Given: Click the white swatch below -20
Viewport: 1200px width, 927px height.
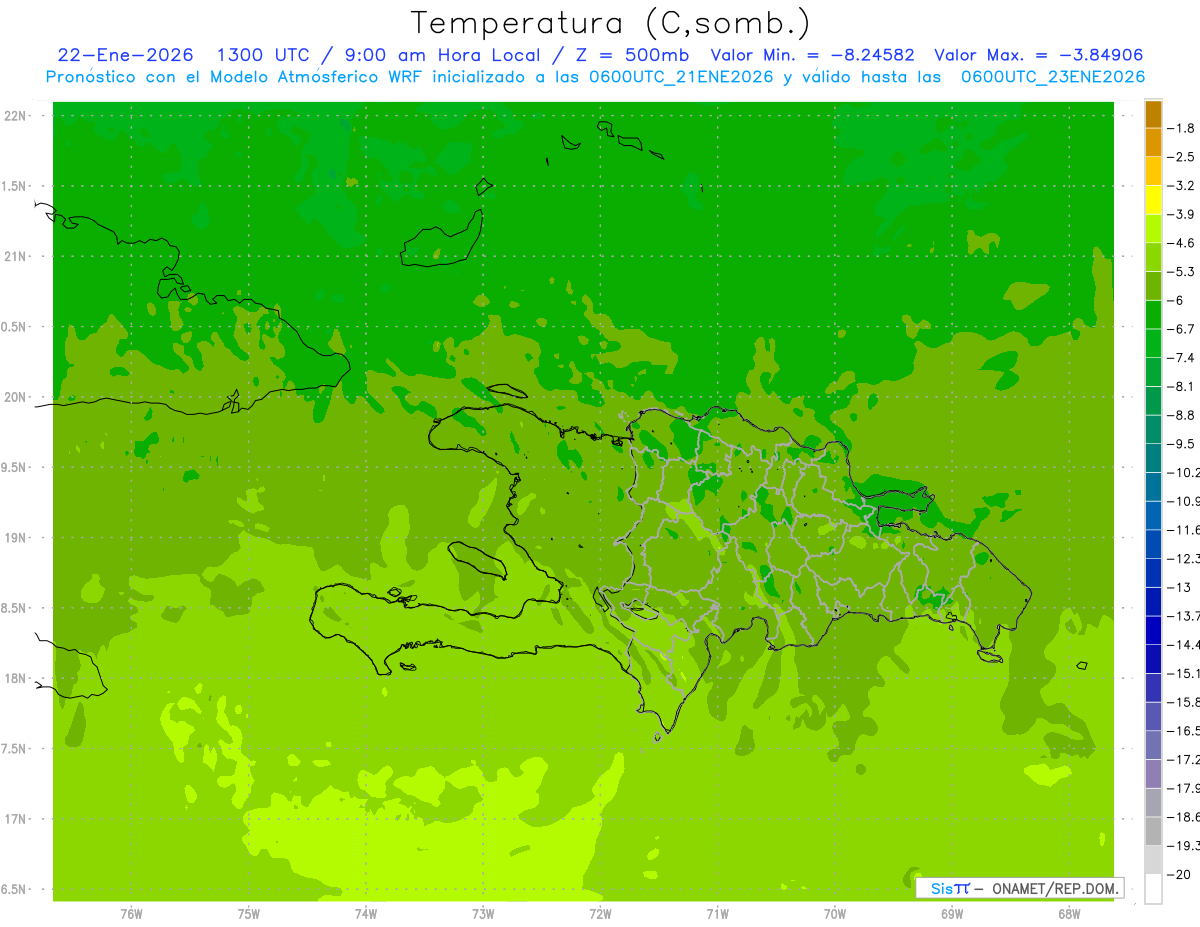Looking at the screenshot, I should 1153,888.
